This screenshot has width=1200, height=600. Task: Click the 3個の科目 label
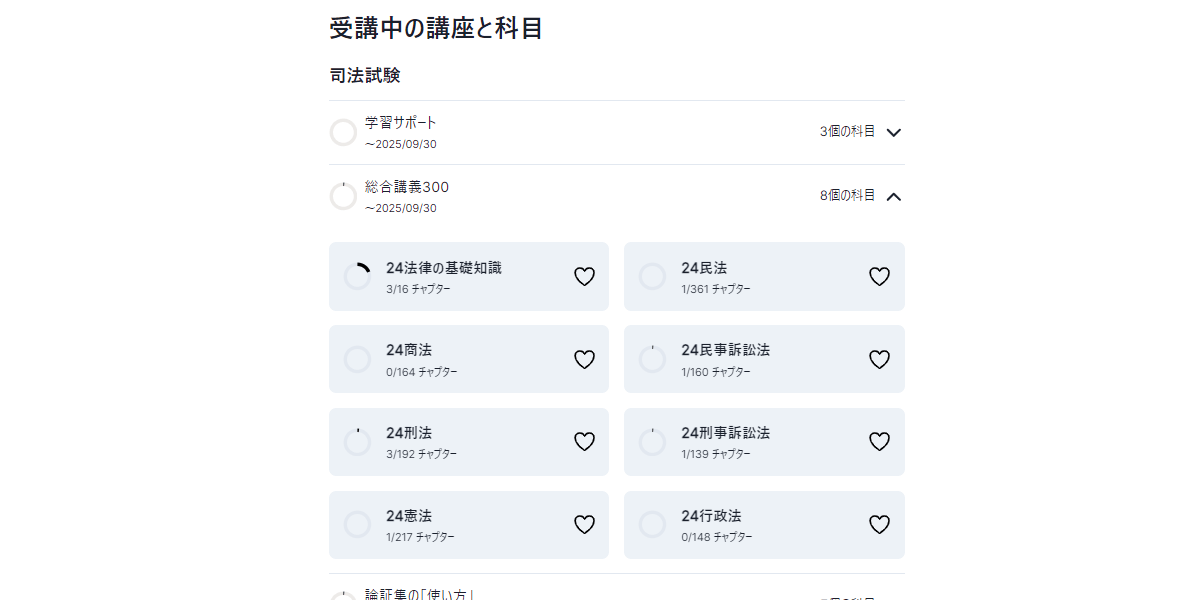pos(847,132)
